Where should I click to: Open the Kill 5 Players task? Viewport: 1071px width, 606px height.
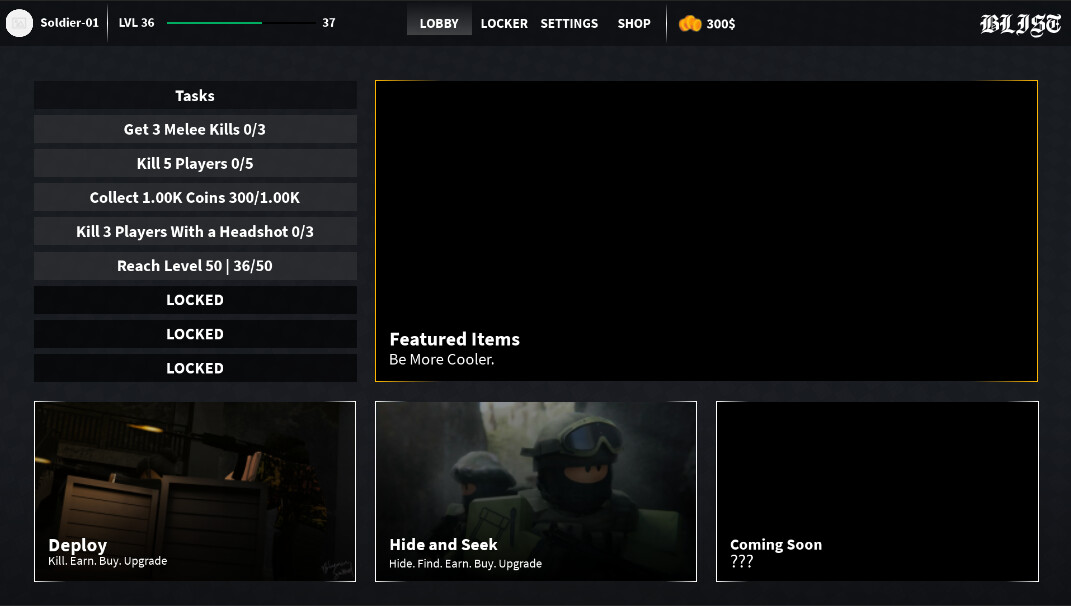click(x=195, y=163)
